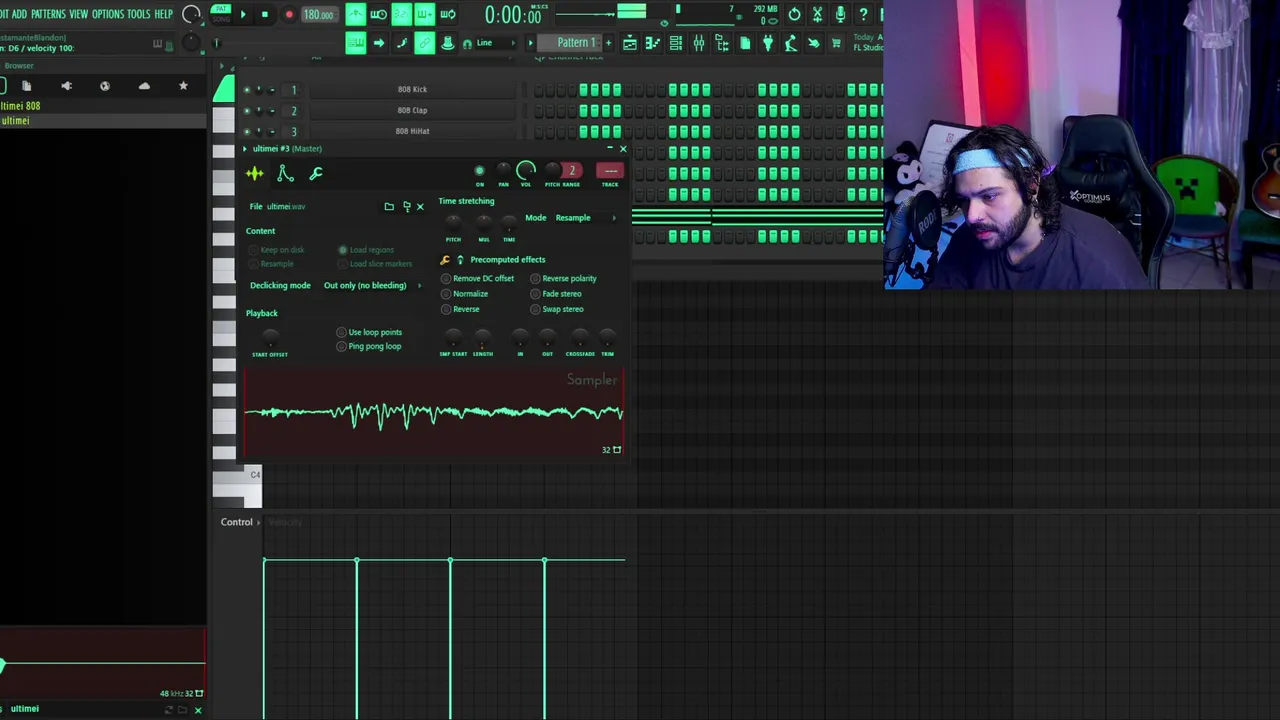
Task: Open the playlist view from toolbar
Action: [x=630, y=43]
